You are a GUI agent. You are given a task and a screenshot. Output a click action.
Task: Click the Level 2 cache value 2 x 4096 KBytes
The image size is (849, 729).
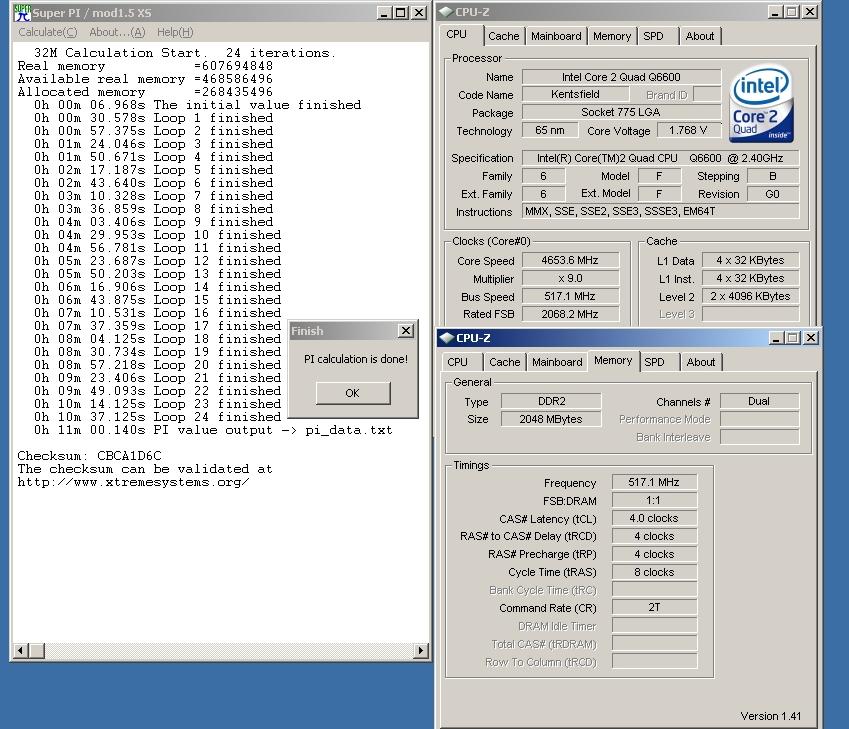coord(750,296)
